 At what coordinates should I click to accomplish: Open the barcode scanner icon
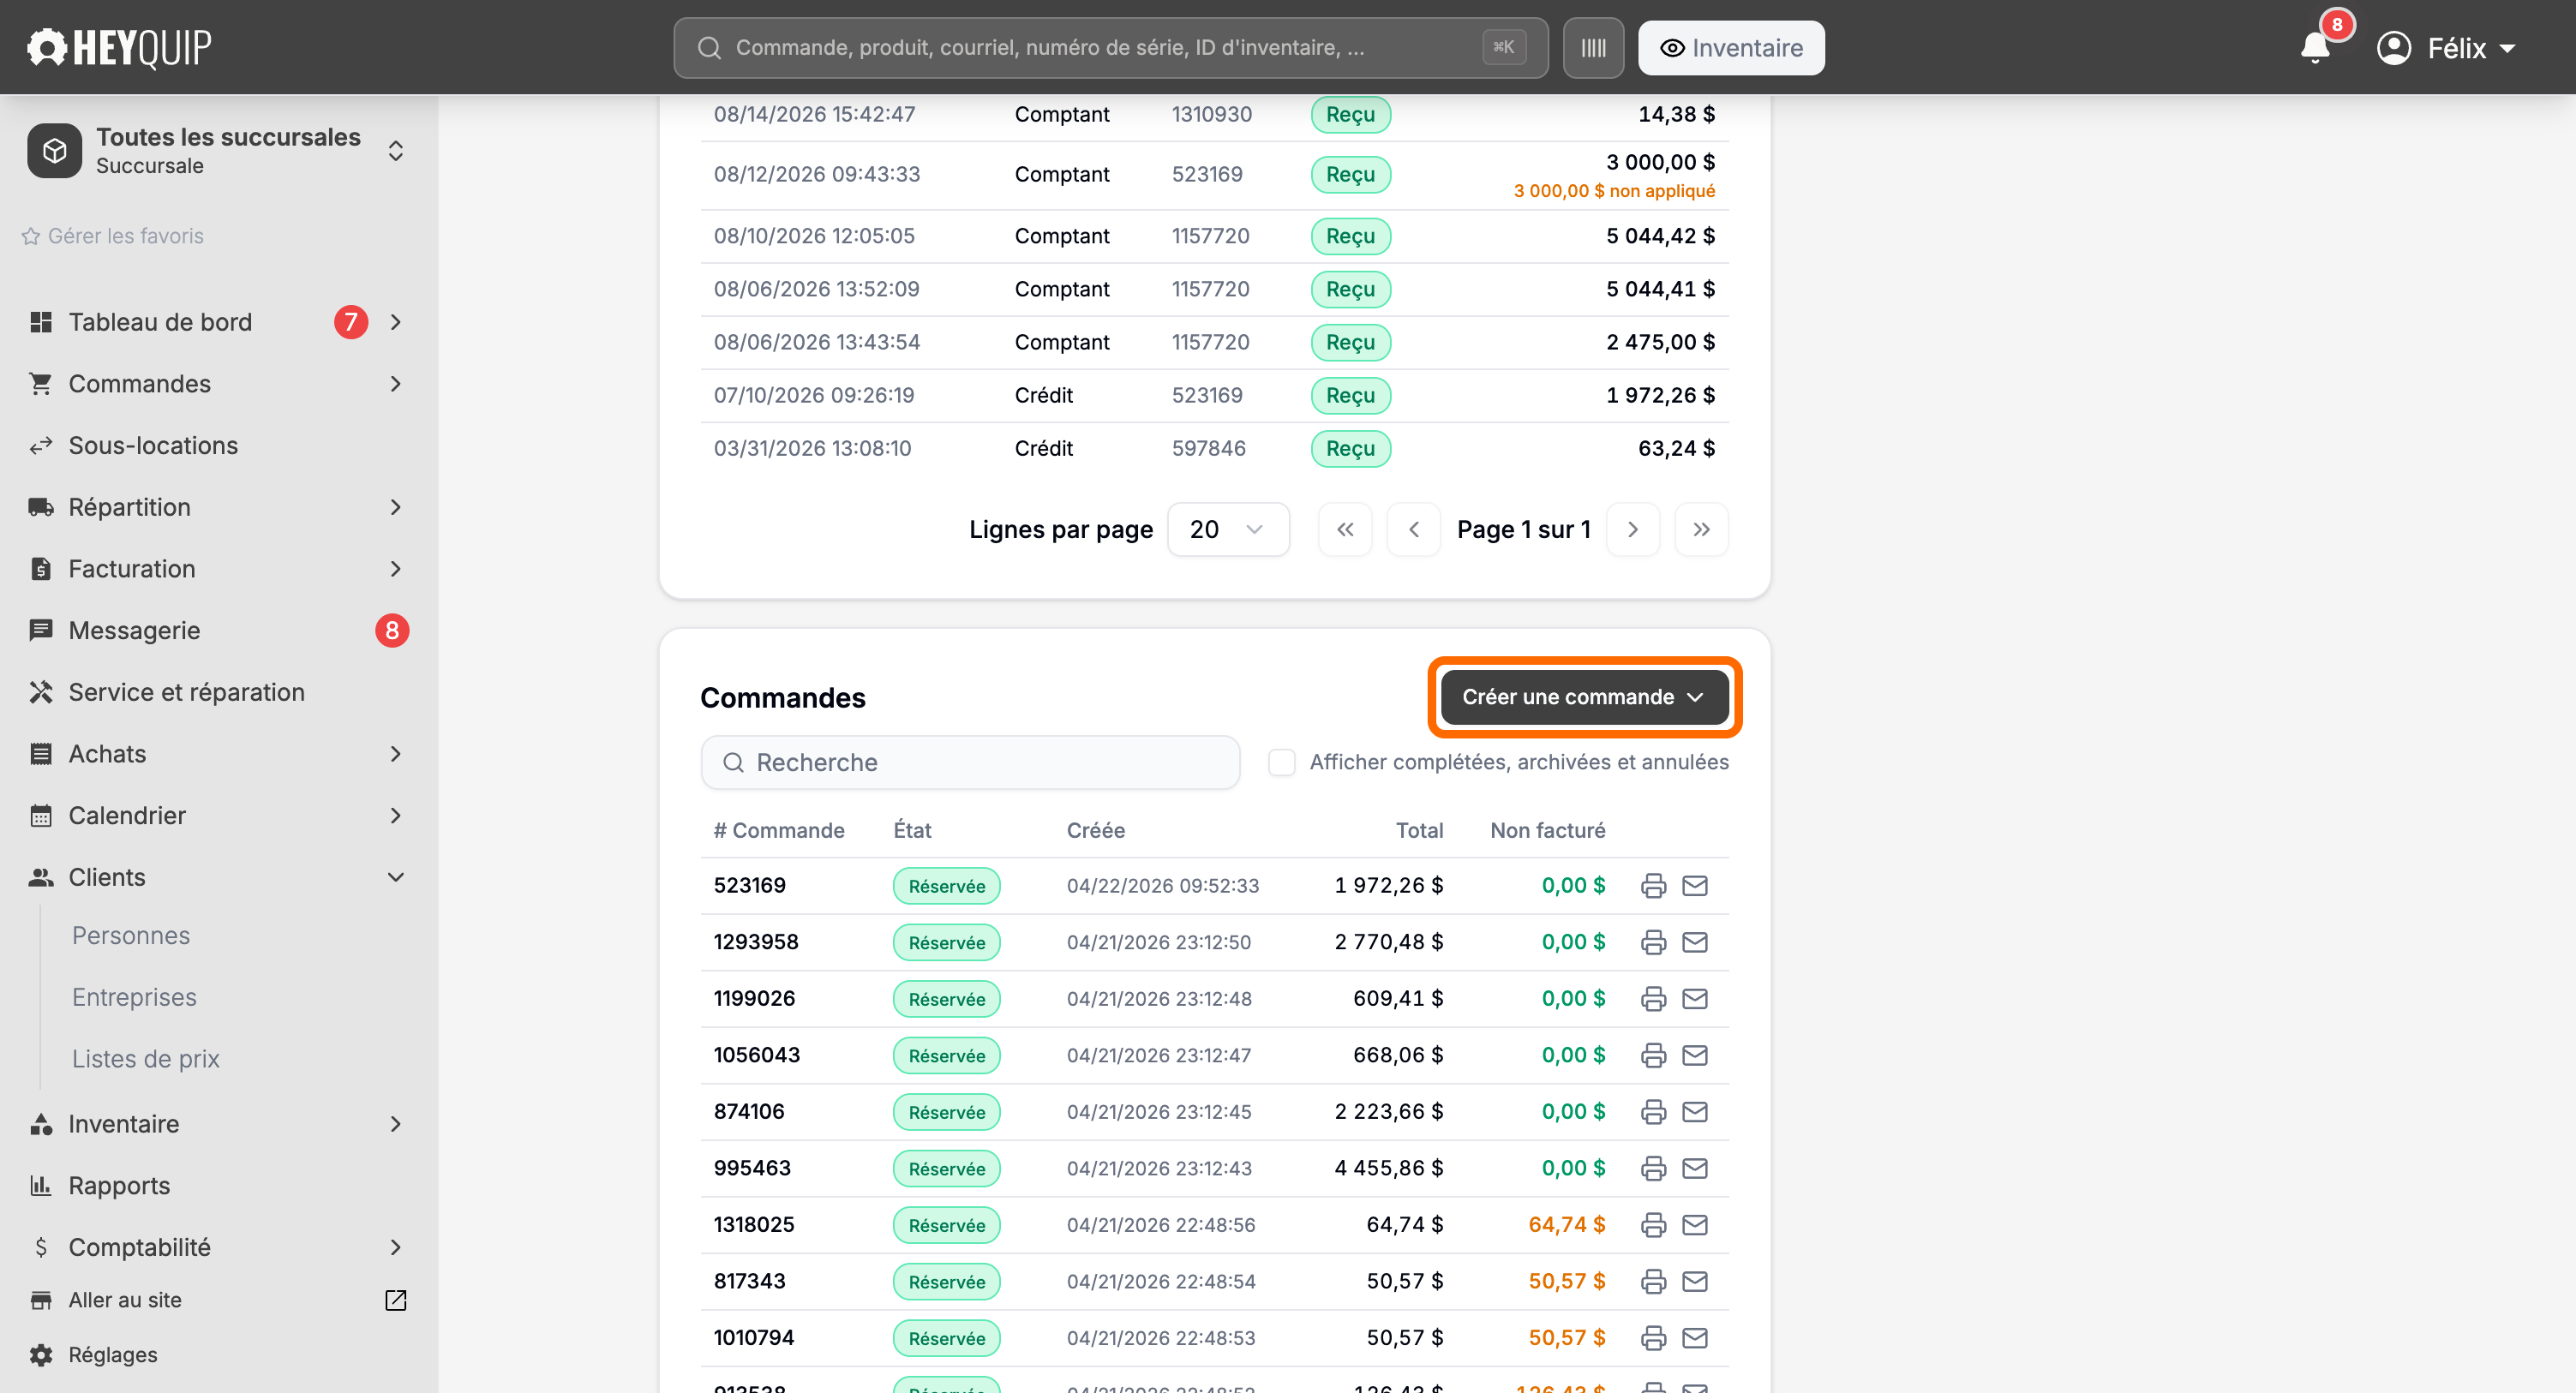click(x=1593, y=47)
